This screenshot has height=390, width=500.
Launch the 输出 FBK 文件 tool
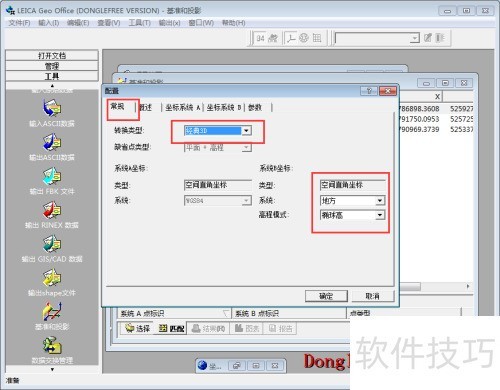52,176
